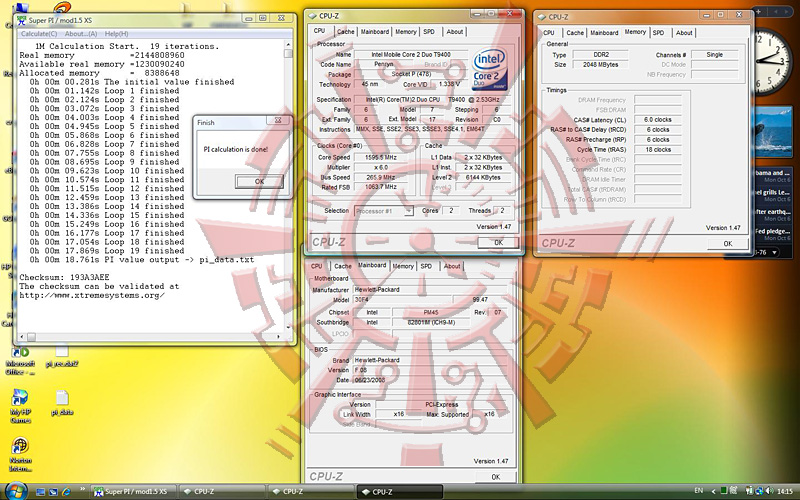The image size is (800, 500).
Task: Activate Super PI / mod1.5 XS taskbar button
Action: [135, 492]
